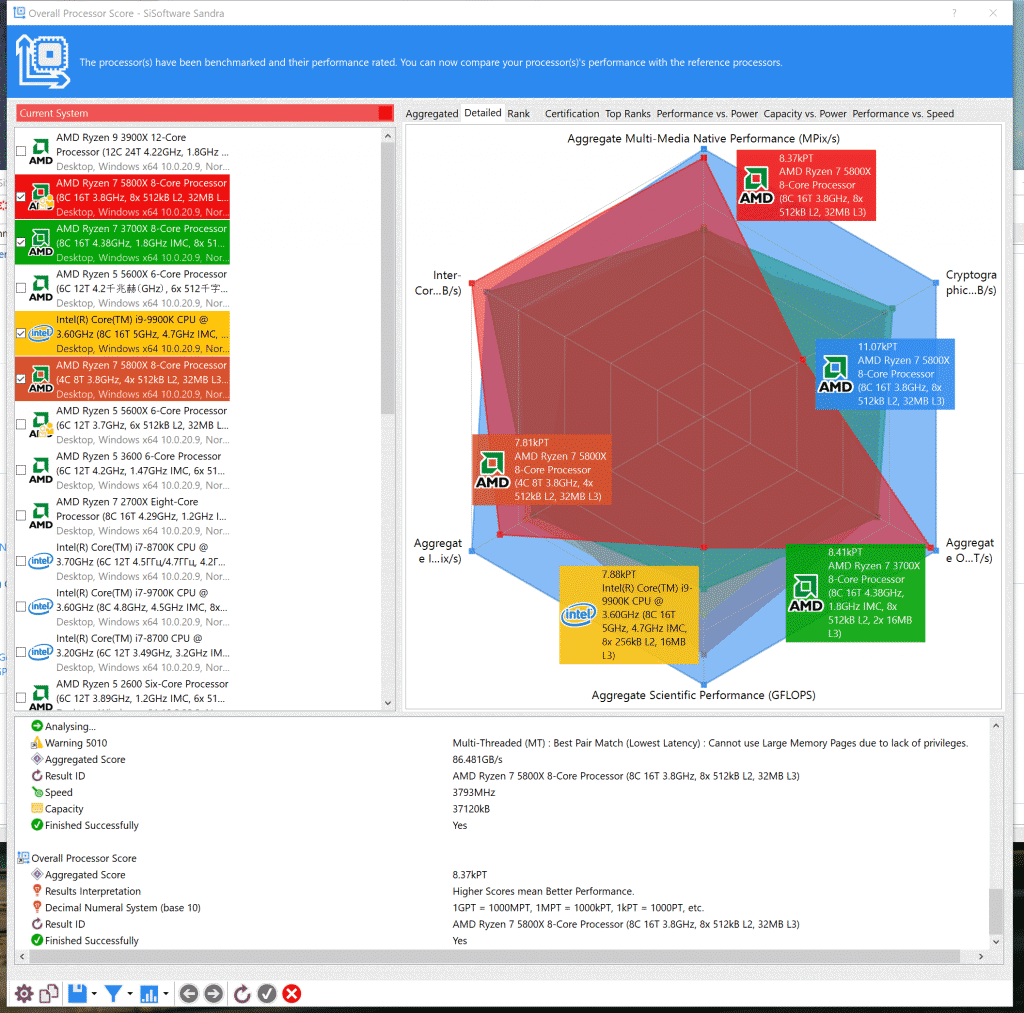Go forward with the right arrow button
The width and height of the screenshot is (1024, 1013).
coord(214,994)
